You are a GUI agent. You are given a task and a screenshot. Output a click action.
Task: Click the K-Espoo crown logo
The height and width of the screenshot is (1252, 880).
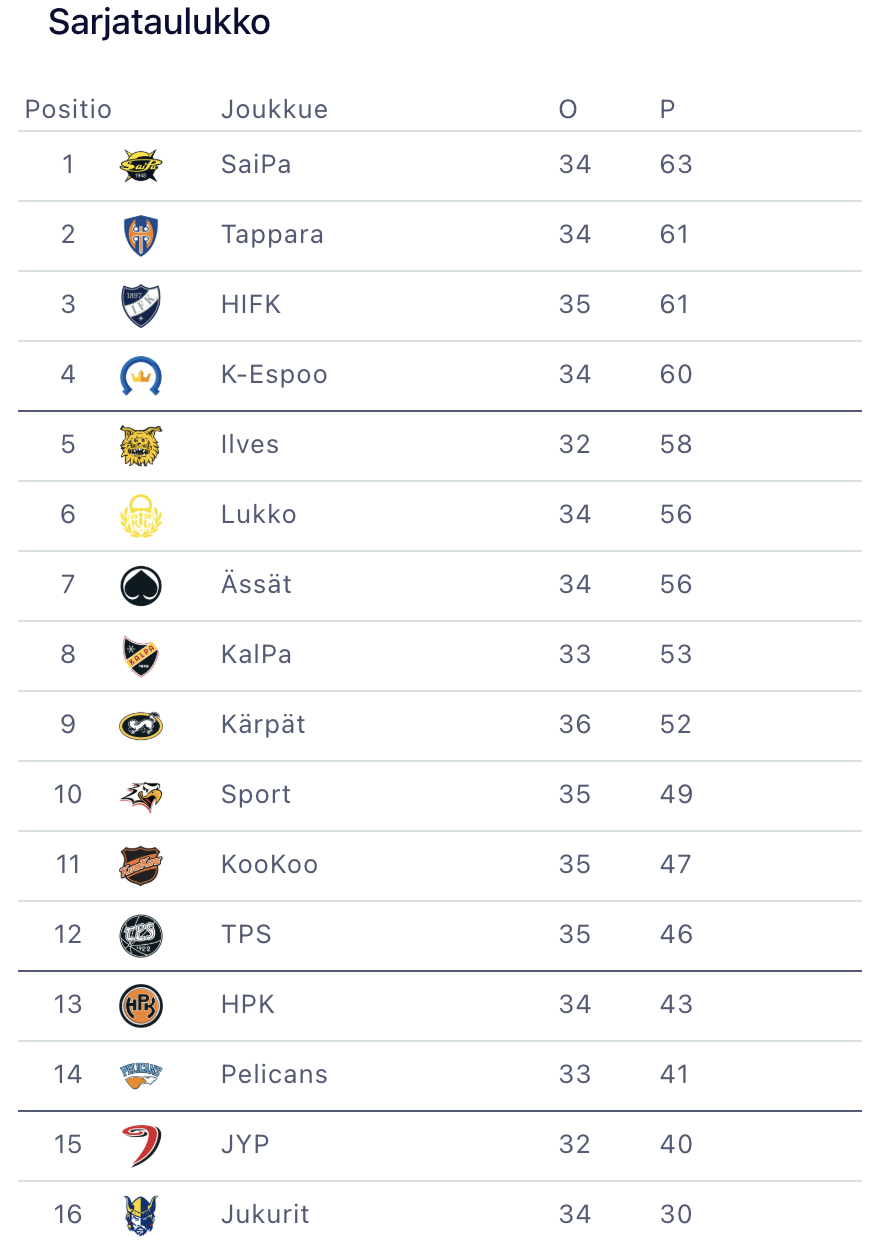point(140,375)
